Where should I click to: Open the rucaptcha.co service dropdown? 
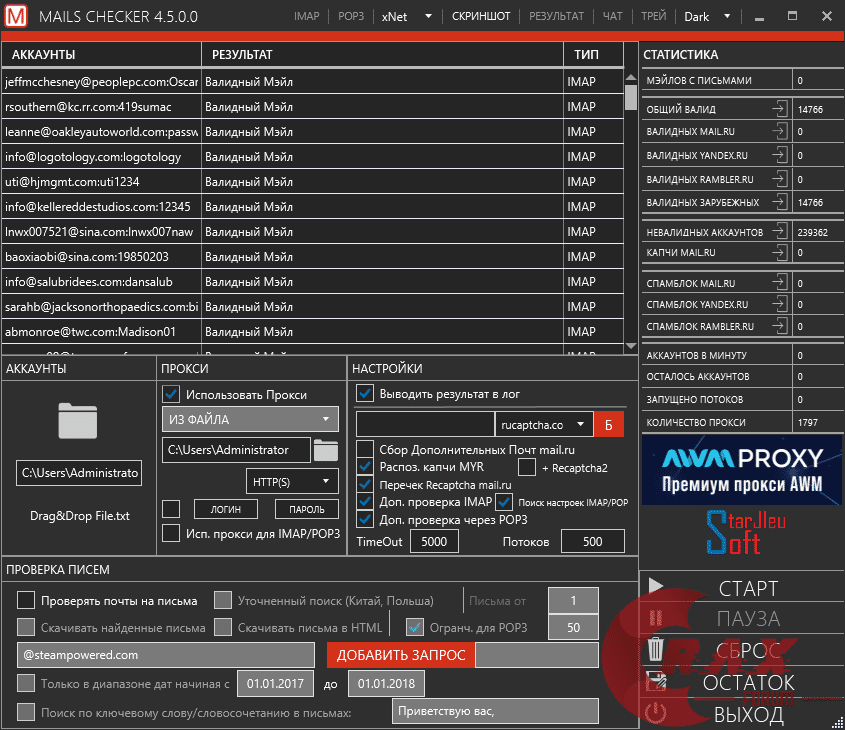click(x=544, y=425)
